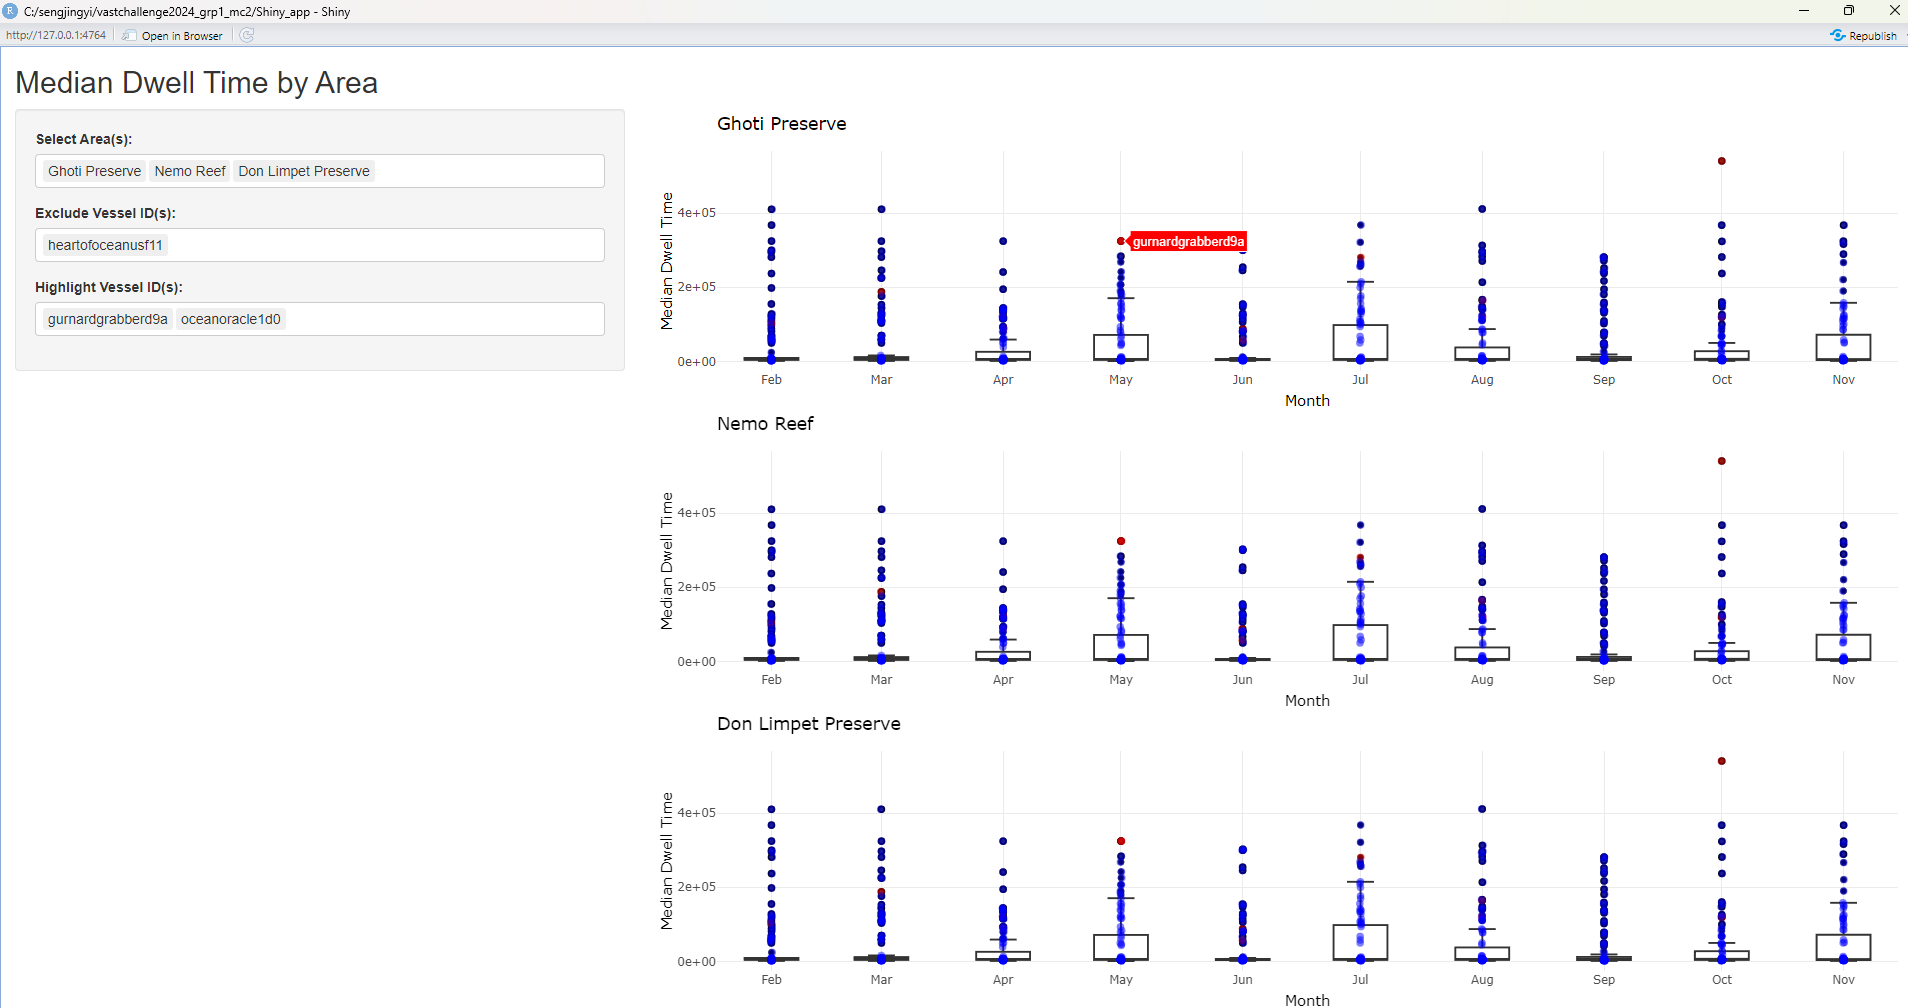The height and width of the screenshot is (1008, 1908).
Task: Reload the app with the refresh icon
Action: click(x=247, y=35)
